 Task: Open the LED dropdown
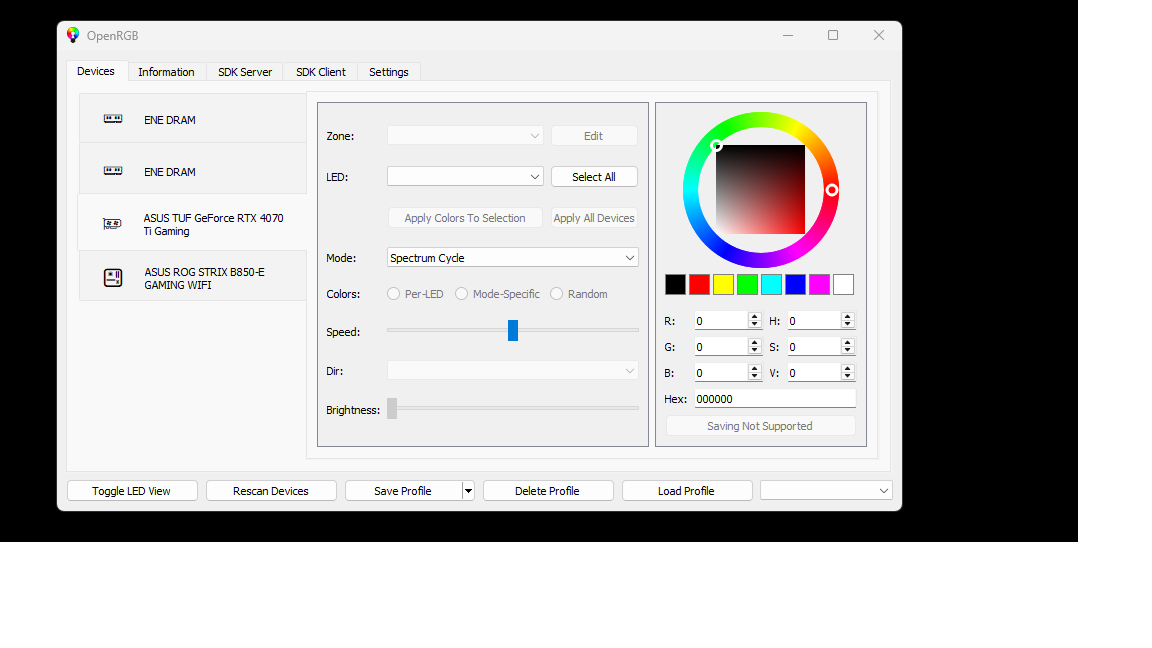(465, 177)
